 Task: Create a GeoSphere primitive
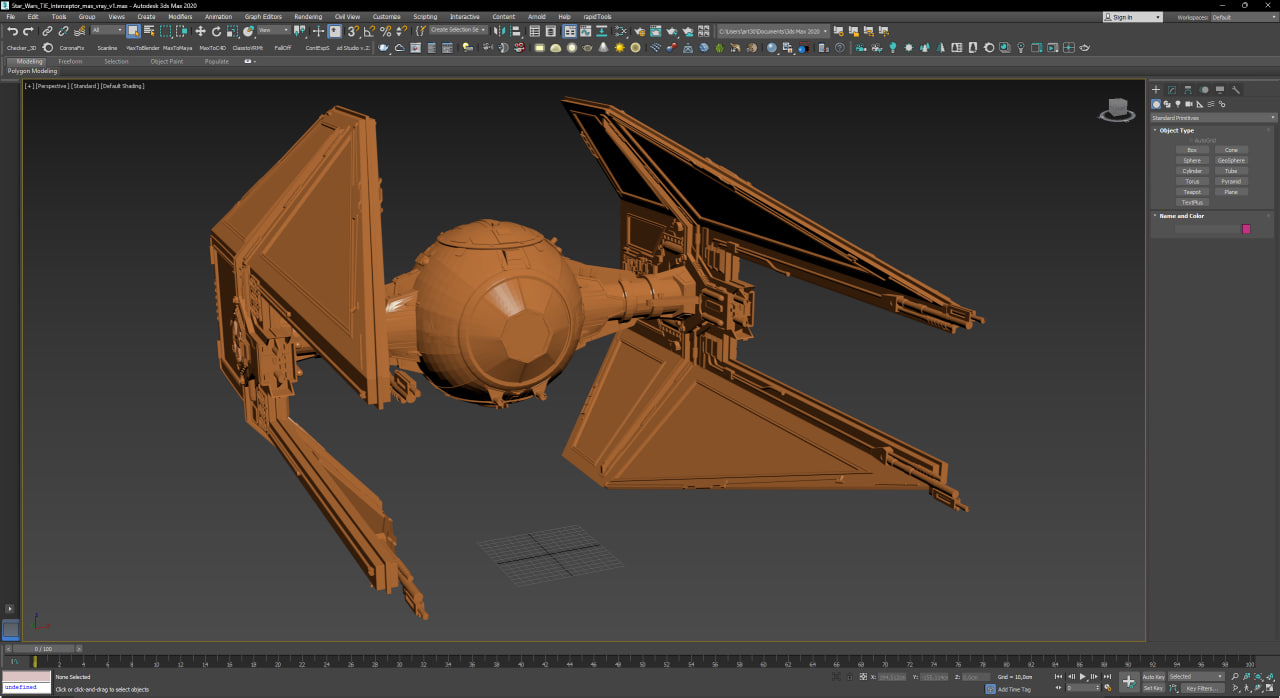(x=1231, y=161)
